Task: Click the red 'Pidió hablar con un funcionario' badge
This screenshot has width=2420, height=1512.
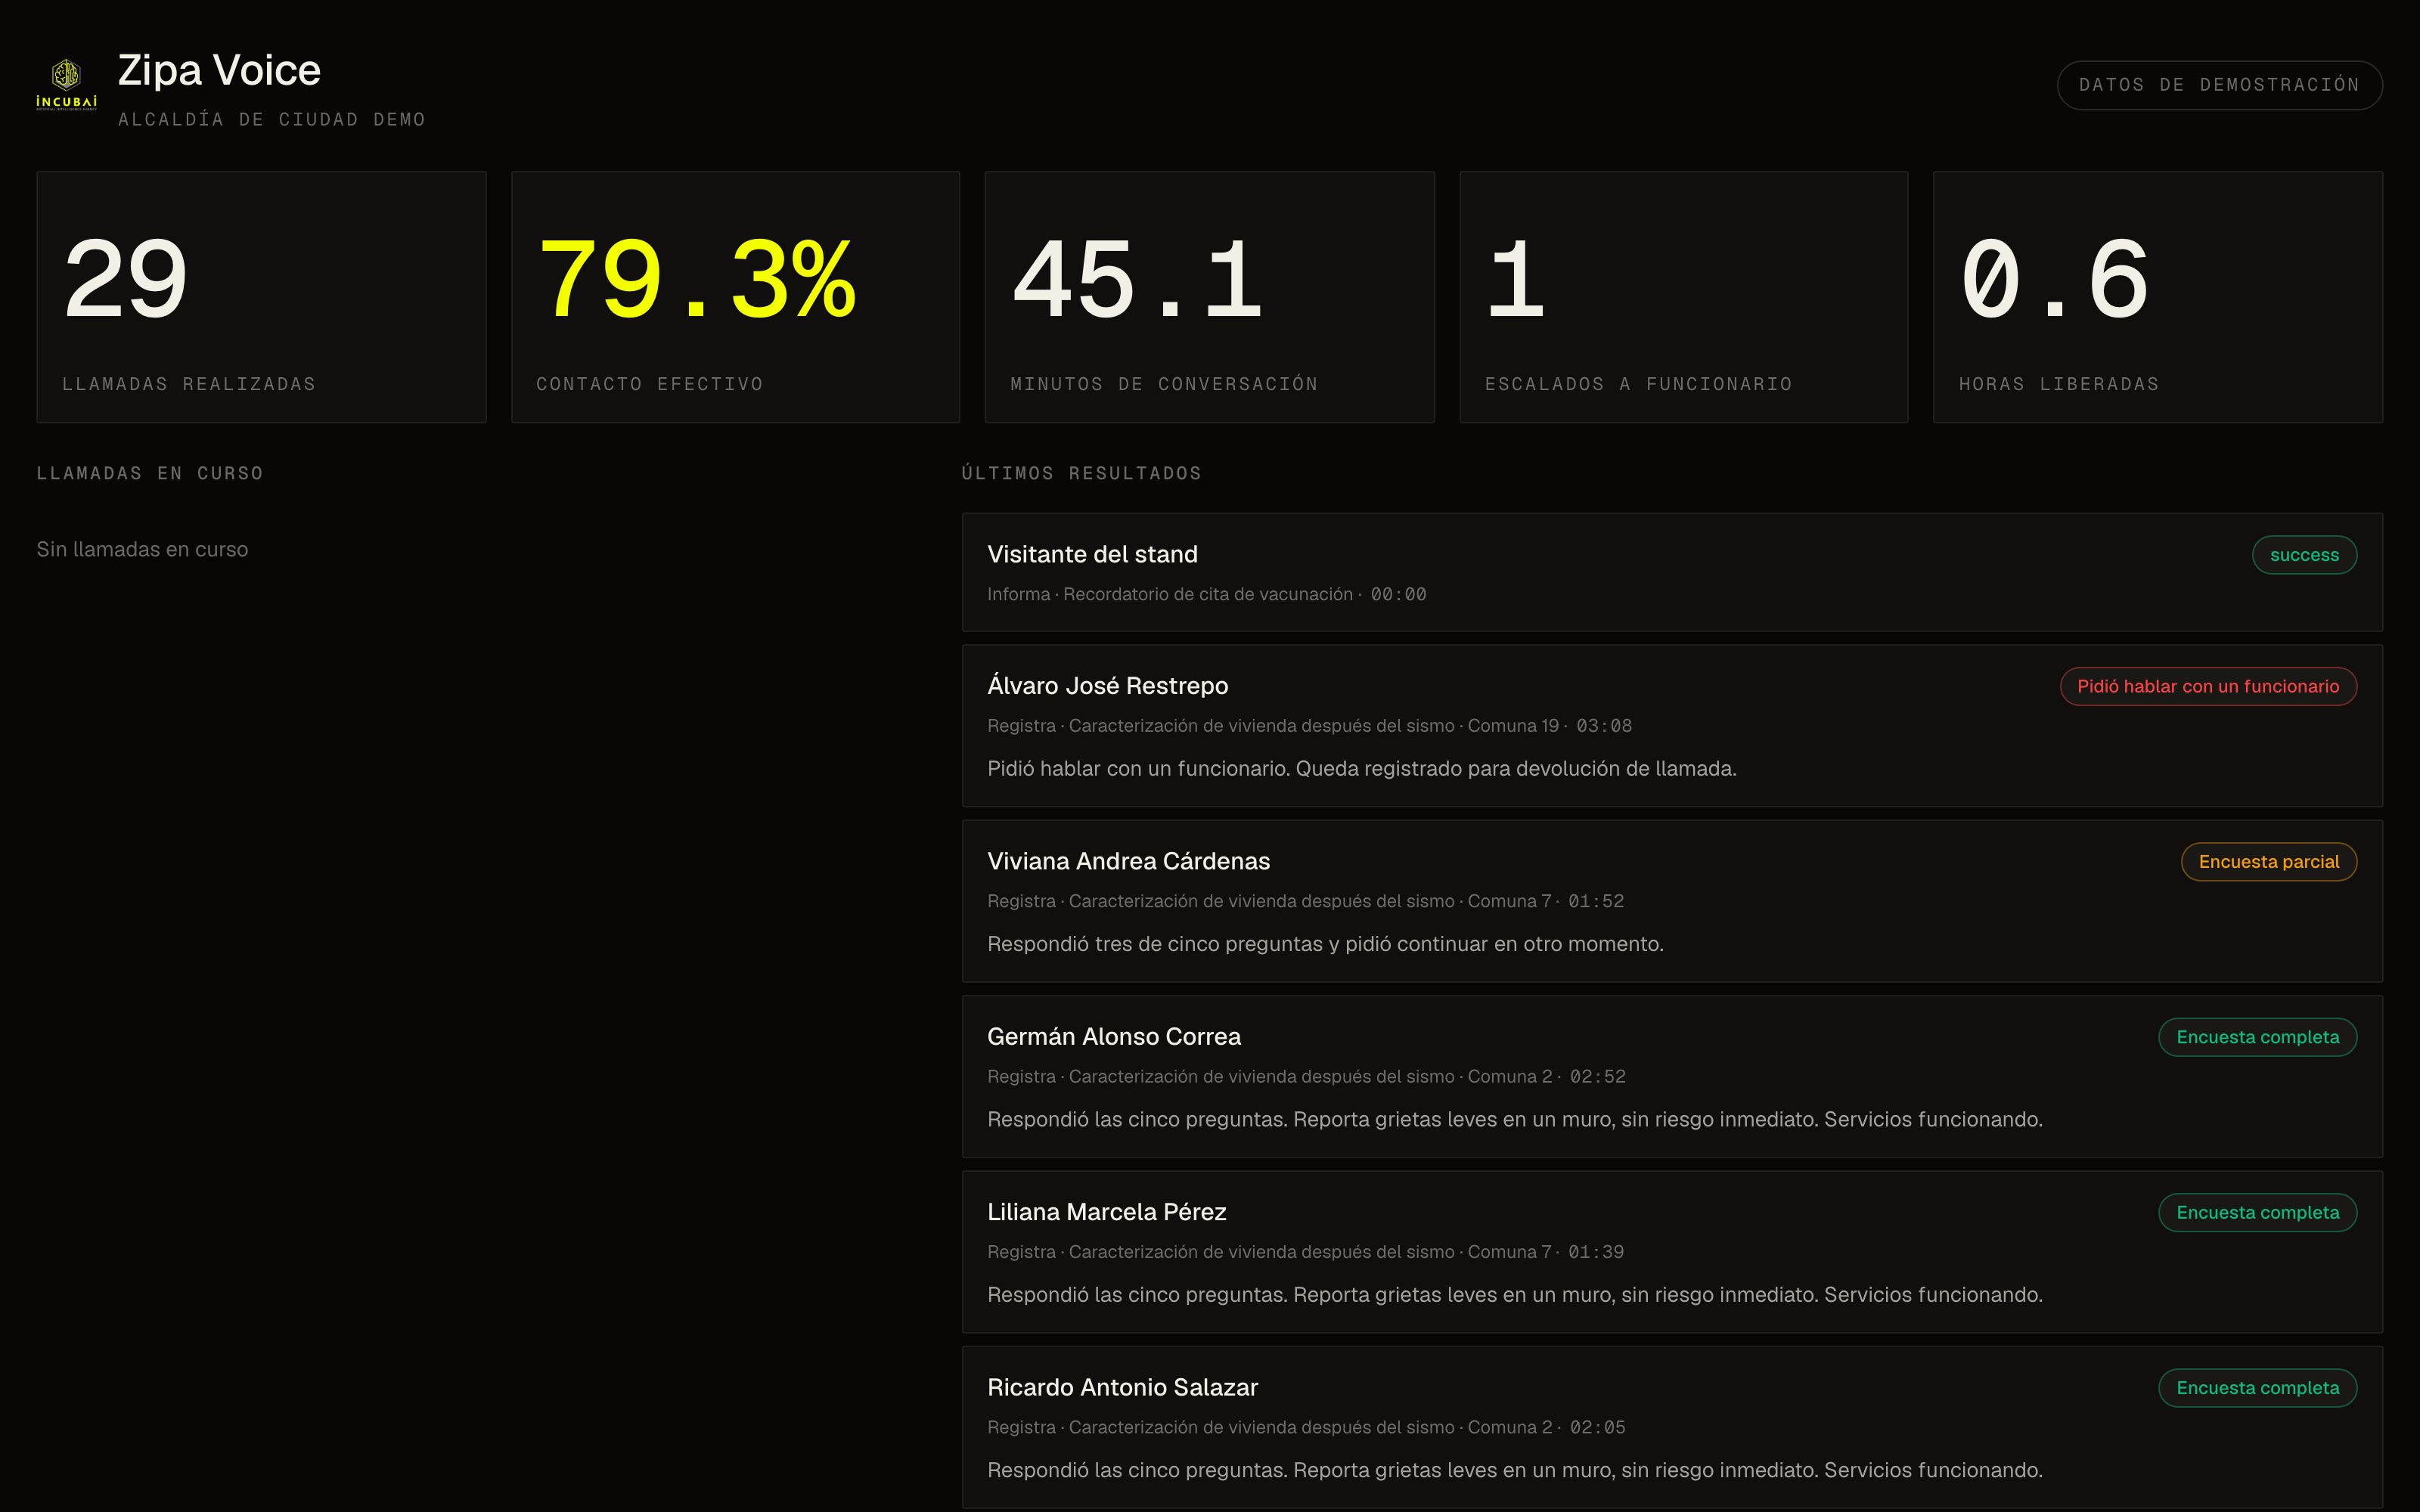Action: tap(2208, 686)
